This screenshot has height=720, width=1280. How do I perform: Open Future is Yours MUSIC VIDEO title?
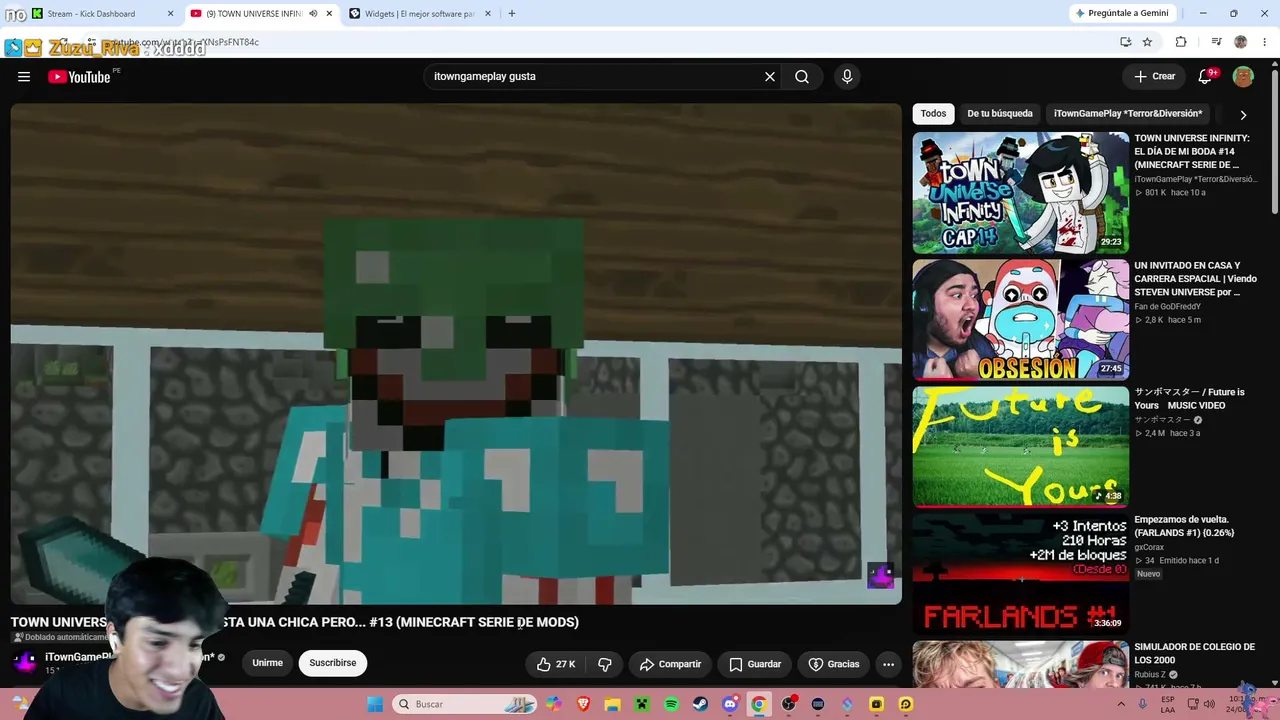pos(1189,399)
